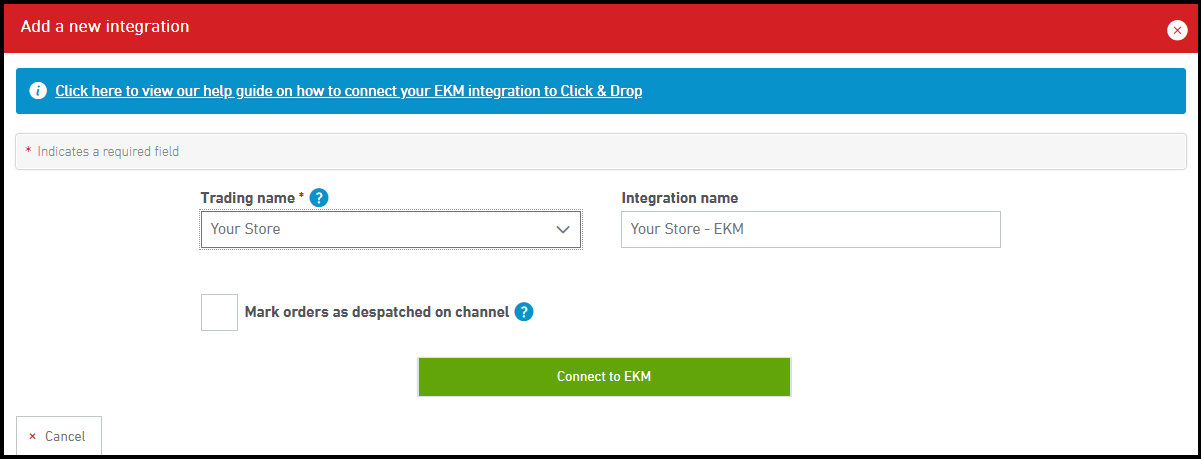Screen dimensions: 1201x459
Task: Click the info icon in blue banner
Action: (x=38, y=91)
